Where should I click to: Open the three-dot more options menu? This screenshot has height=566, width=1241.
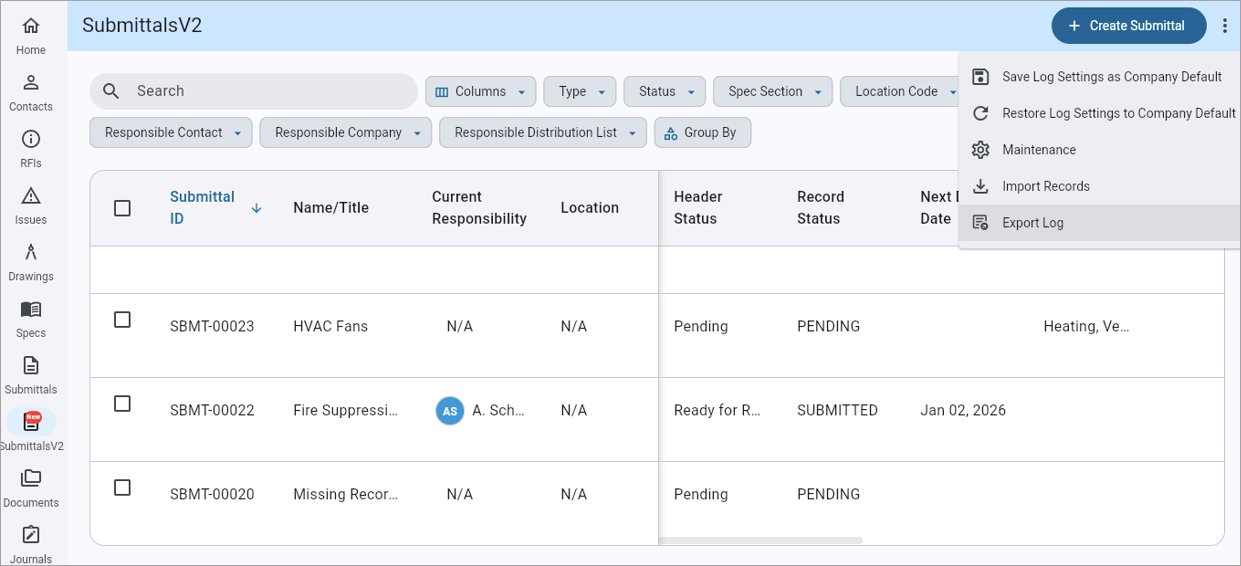pos(1225,26)
